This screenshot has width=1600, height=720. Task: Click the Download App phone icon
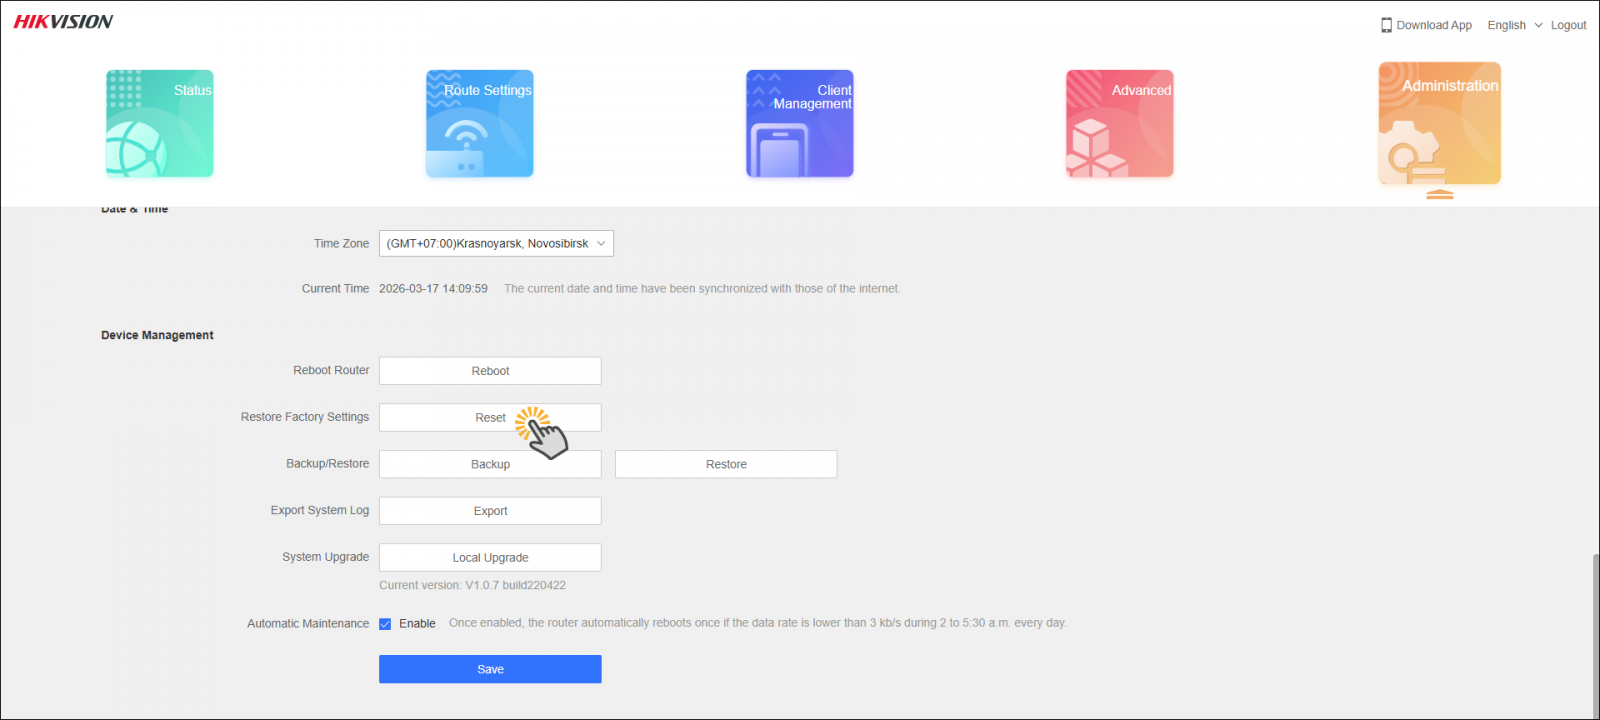[x=1386, y=25]
